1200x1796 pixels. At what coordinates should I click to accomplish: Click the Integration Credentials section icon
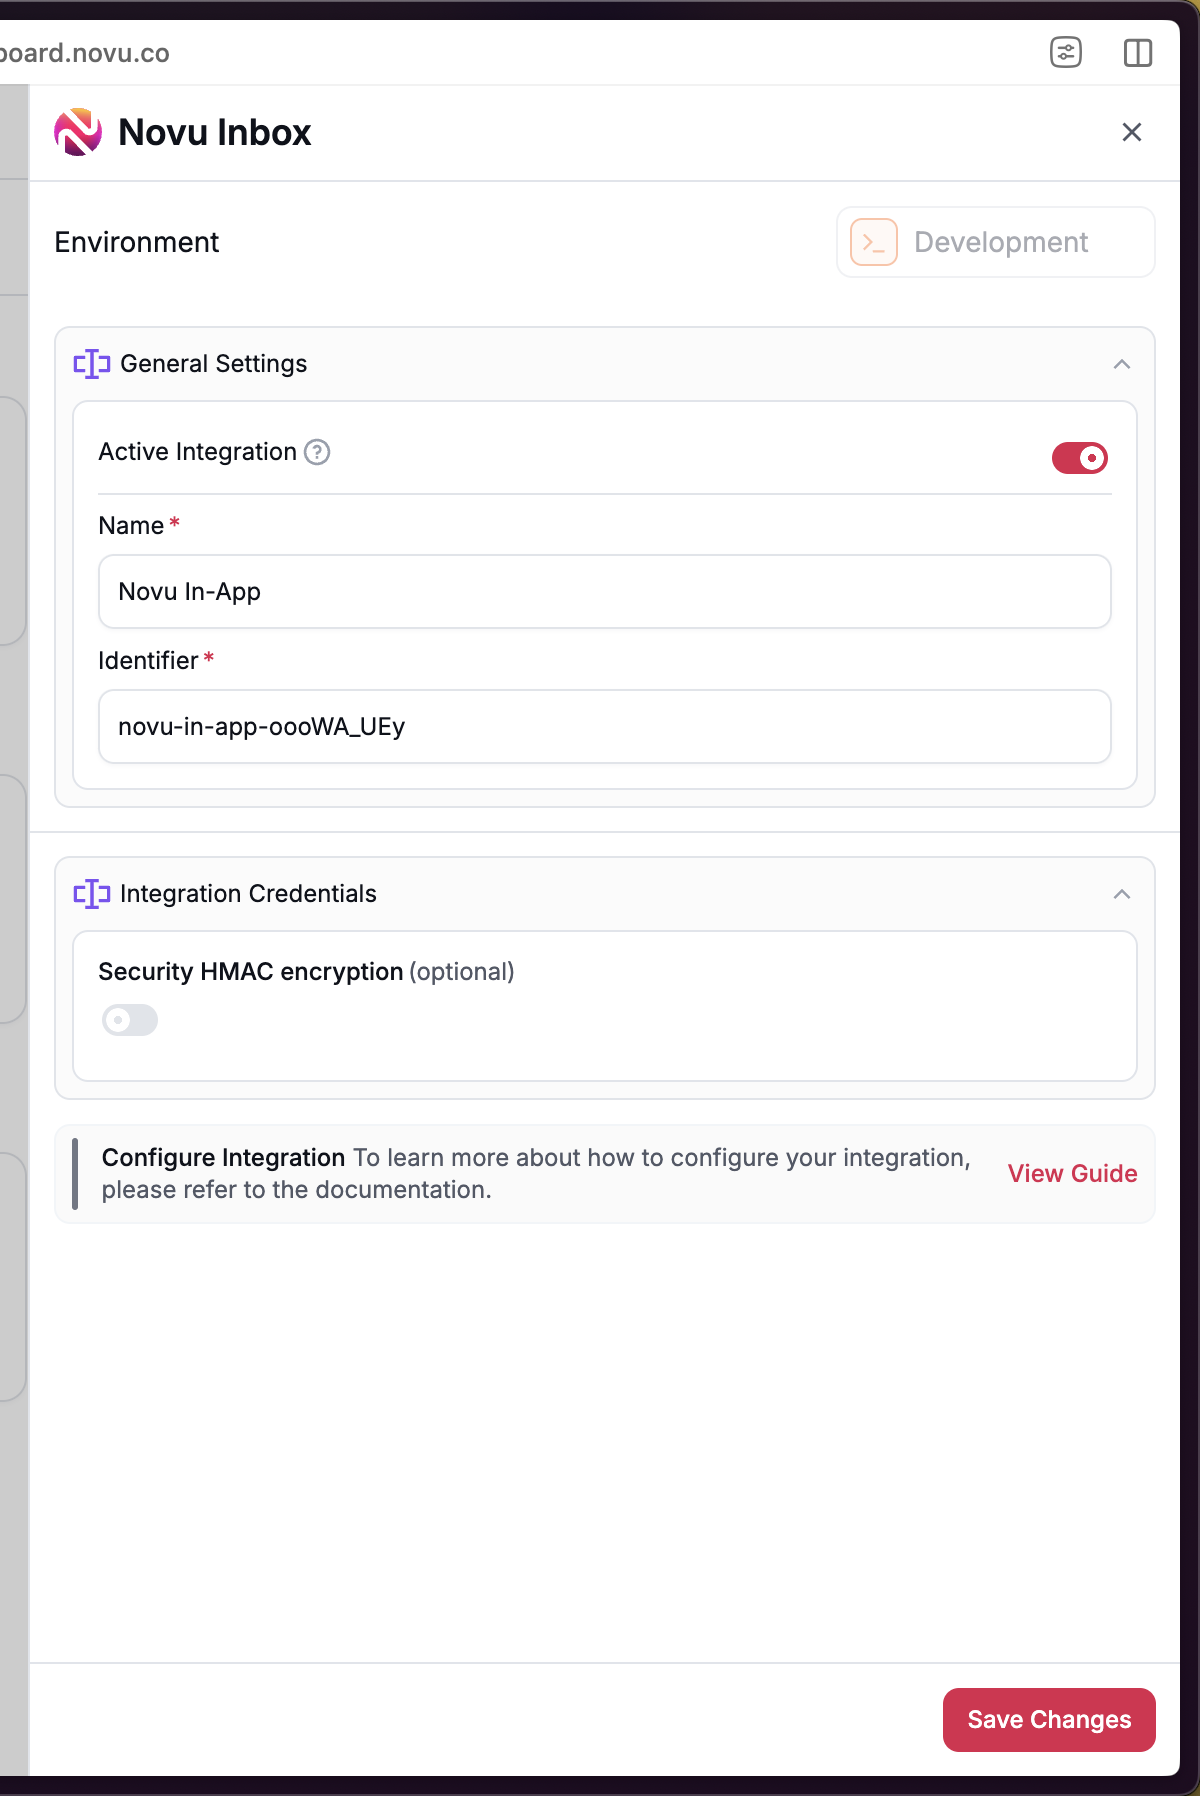(91, 894)
